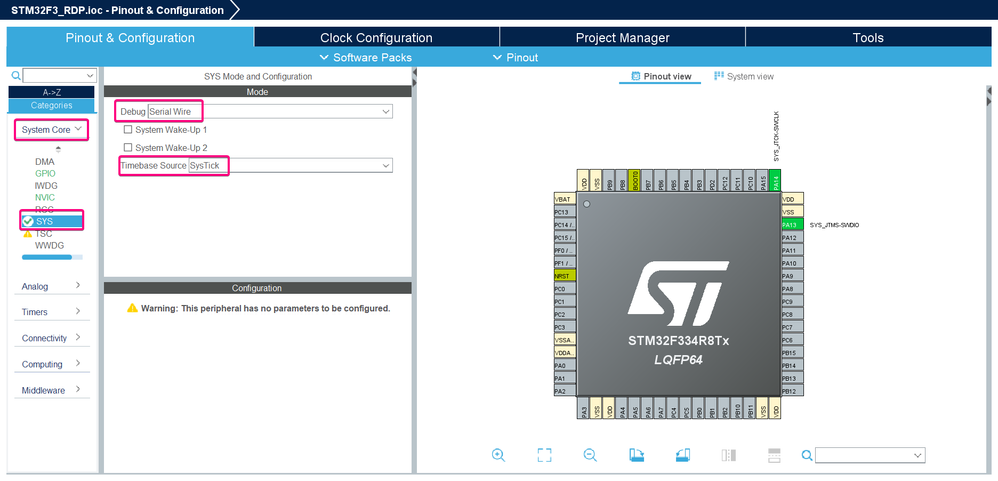
Task: Click the green PA14 pin
Action: click(x=775, y=180)
